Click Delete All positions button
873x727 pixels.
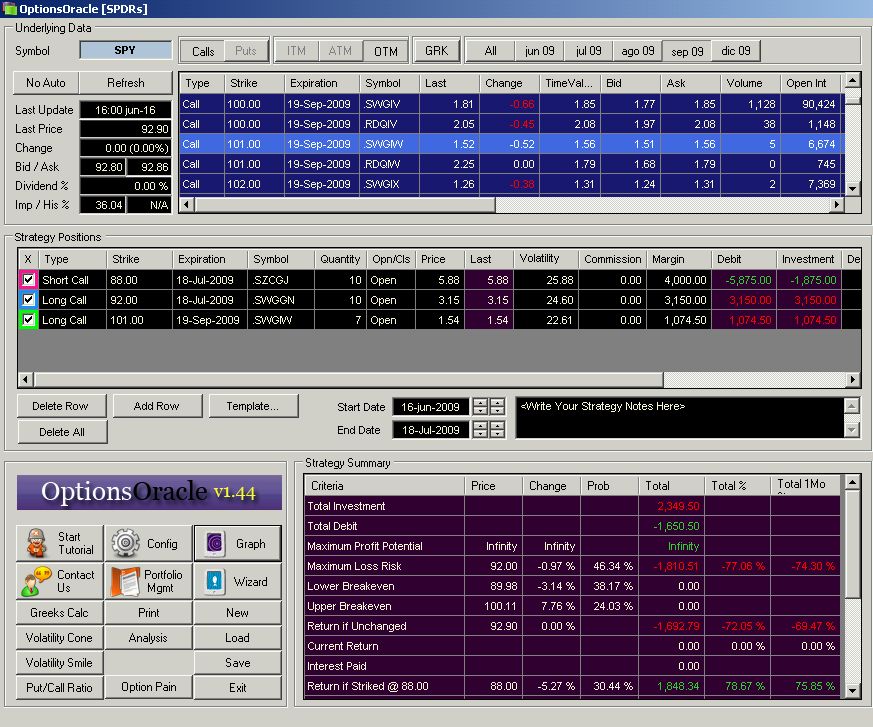62,432
